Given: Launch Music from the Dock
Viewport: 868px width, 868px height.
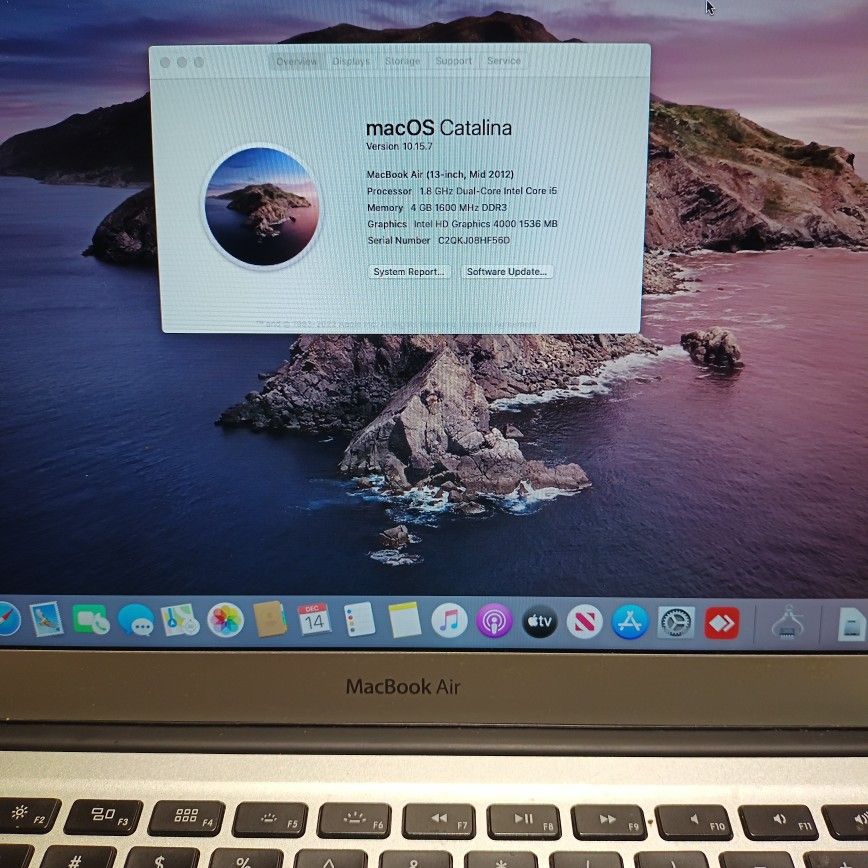Looking at the screenshot, I should click(x=449, y=621).
